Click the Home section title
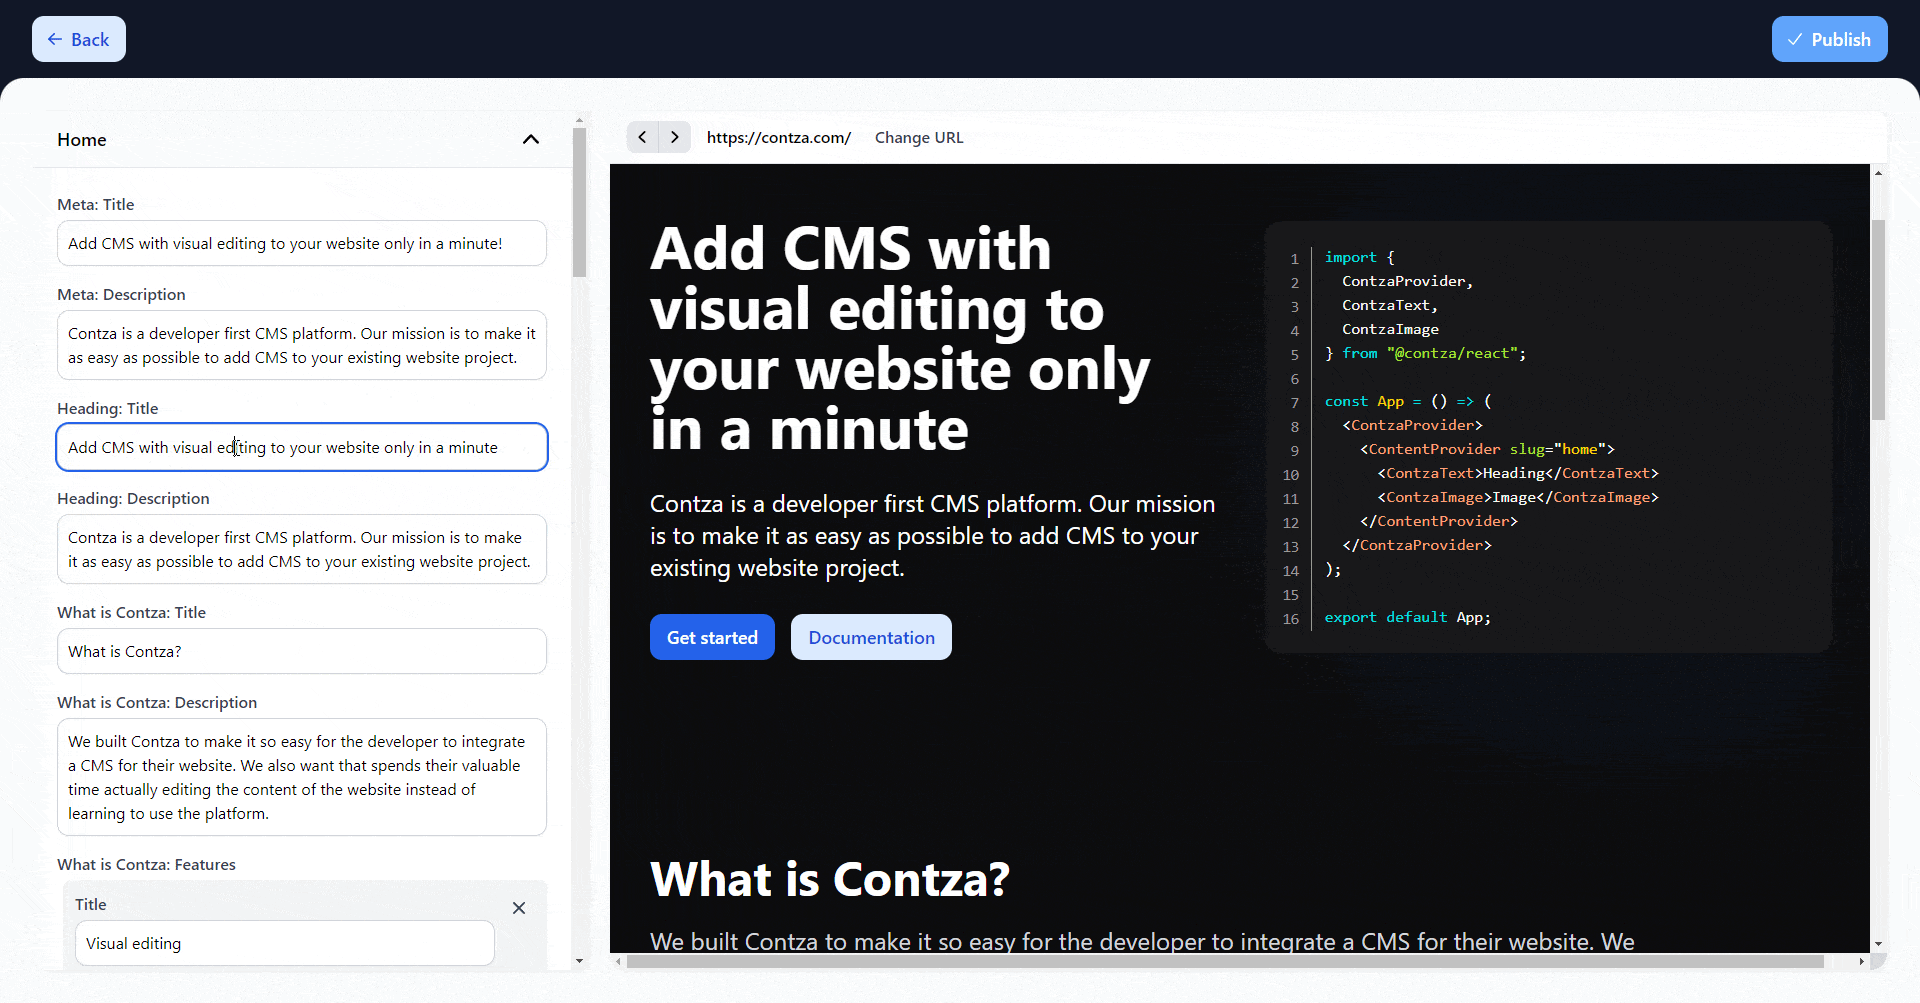This screenshot has width=1920, height=1003. point(82,139)
